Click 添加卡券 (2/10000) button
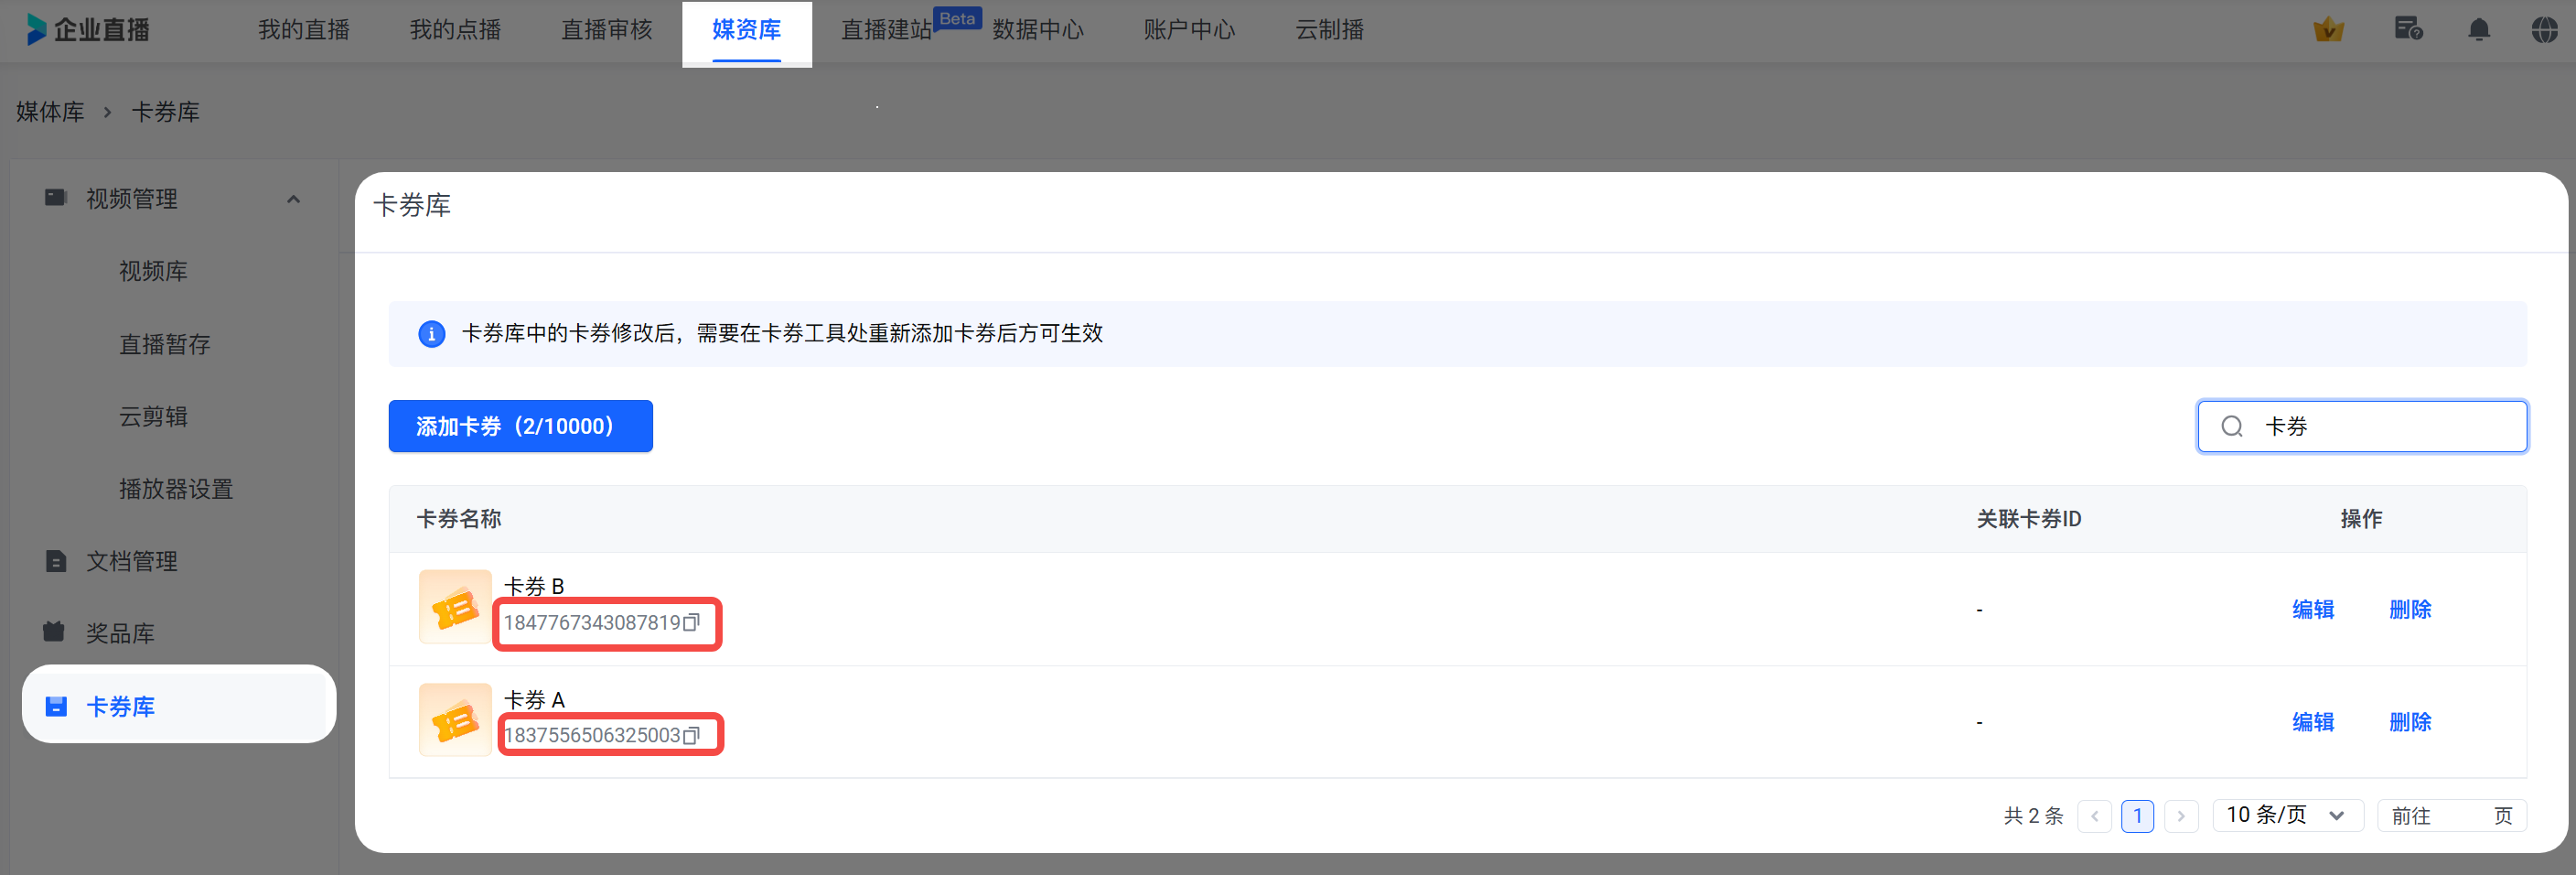The height and width of the screenshot is (875, 2576). [x=520, y=426]
